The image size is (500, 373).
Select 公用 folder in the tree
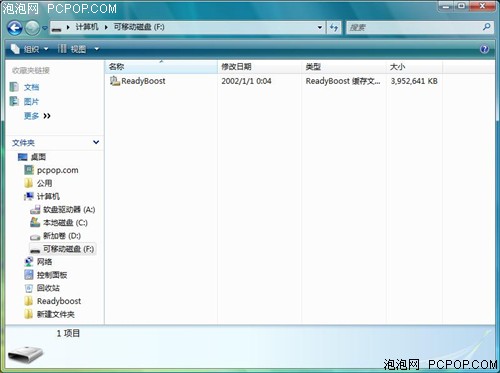click(x=44, y=183)
